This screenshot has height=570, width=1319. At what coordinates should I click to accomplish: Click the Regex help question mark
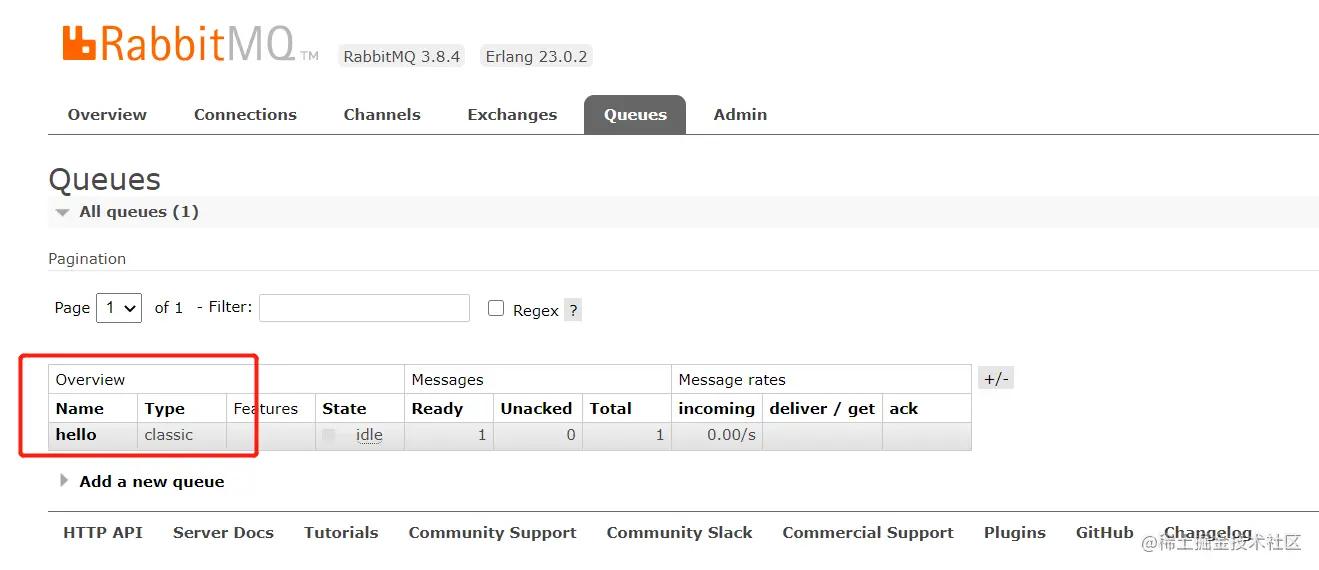pos(573,310)
